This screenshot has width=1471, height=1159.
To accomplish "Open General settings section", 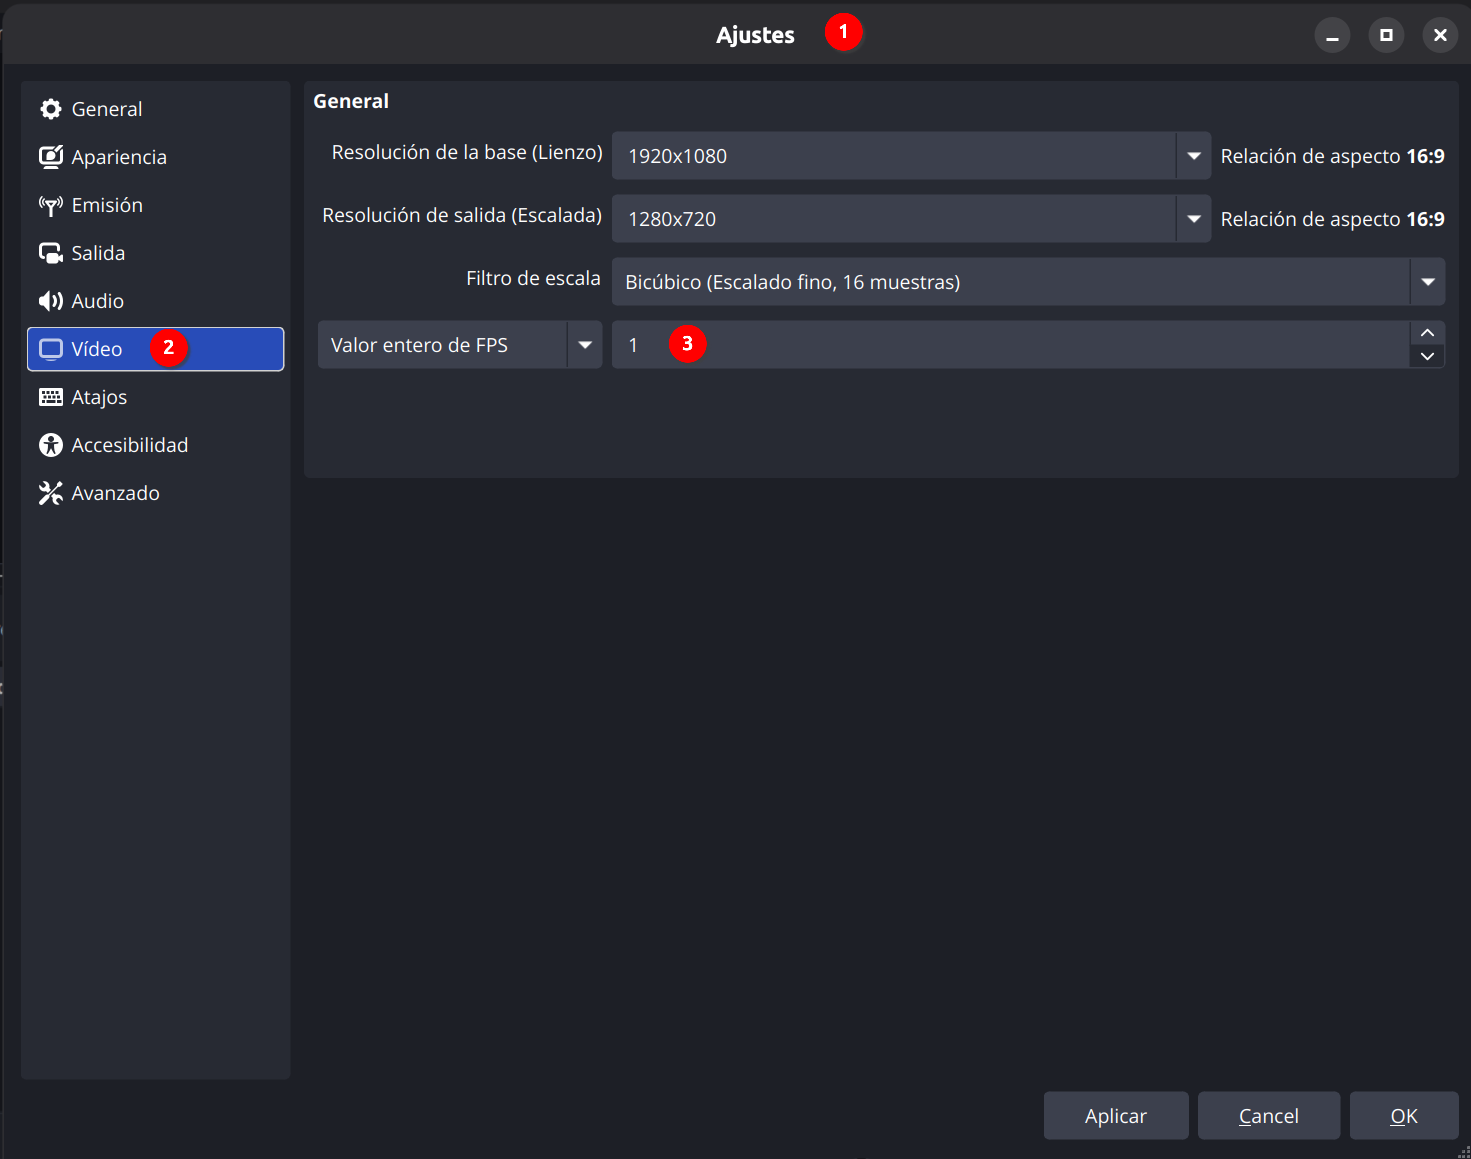I will [x=156, y=109].
